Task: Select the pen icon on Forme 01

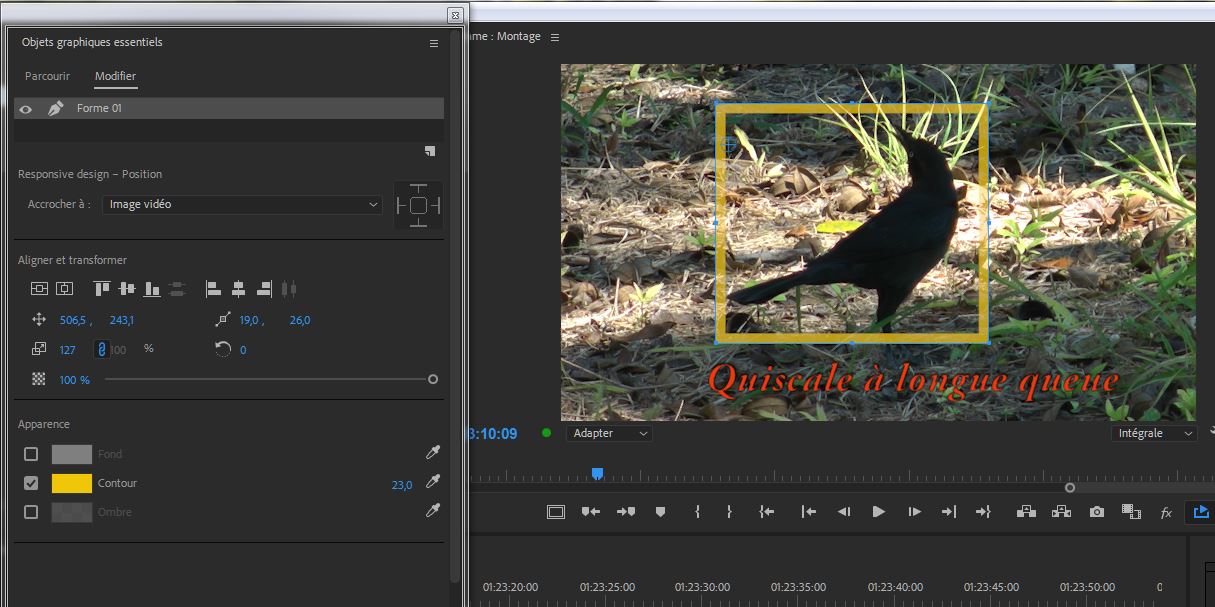Action: [x=55, y=108]
